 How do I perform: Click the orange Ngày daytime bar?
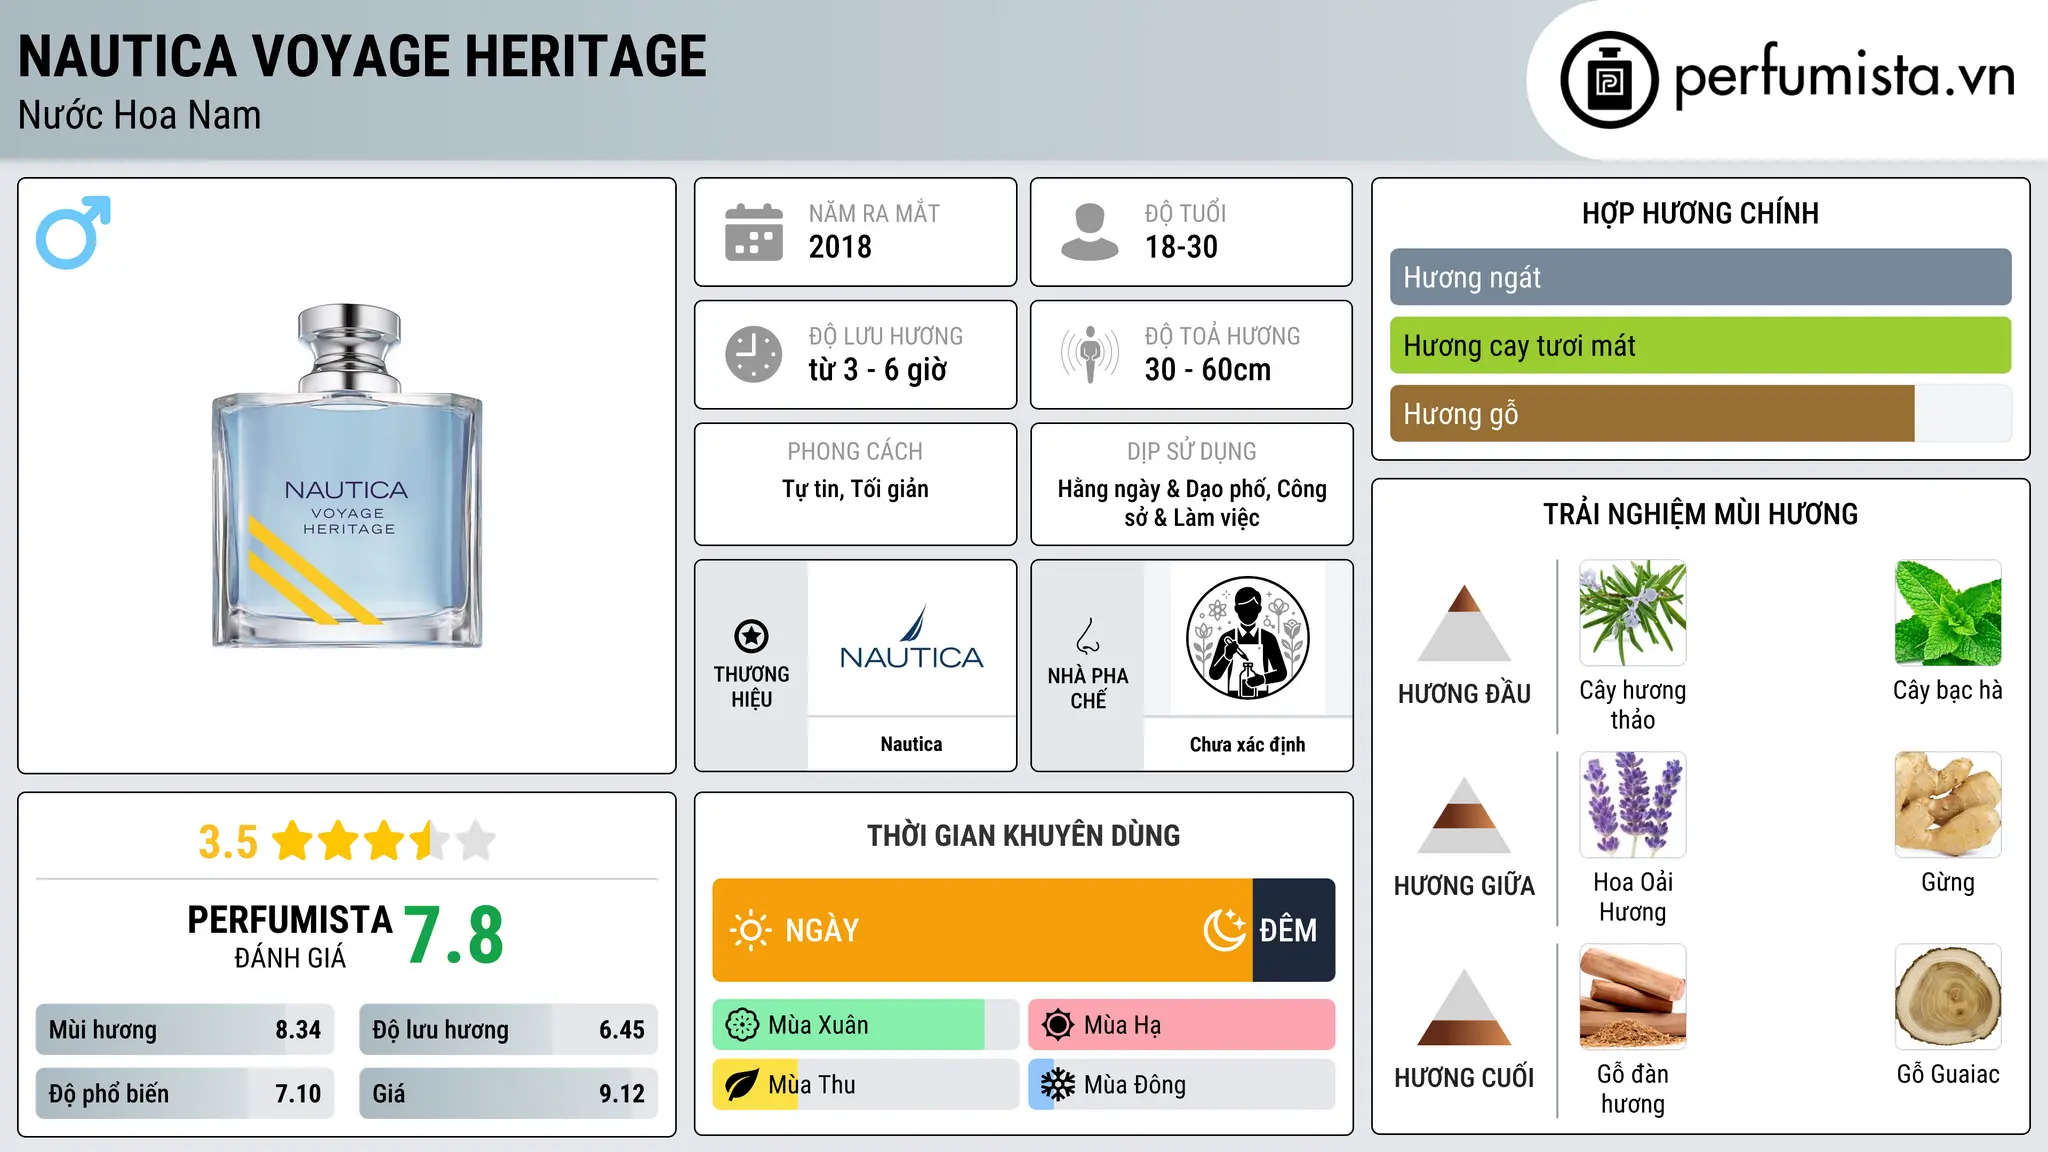click(x=982, y=930)
